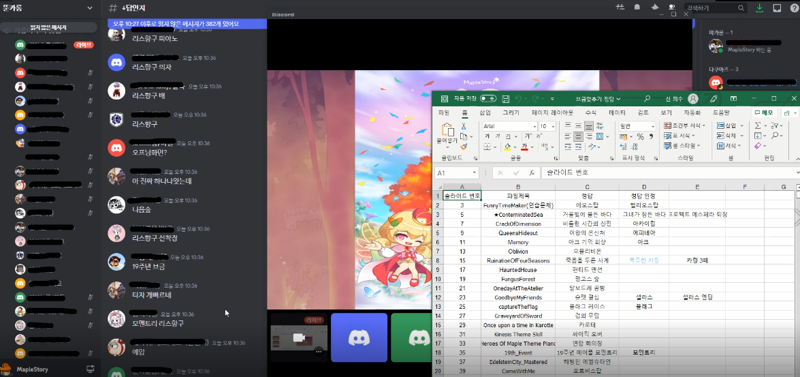Click the 메모 comments button in Excel
Screen dimensions: 800x377
tap(764, 112)
